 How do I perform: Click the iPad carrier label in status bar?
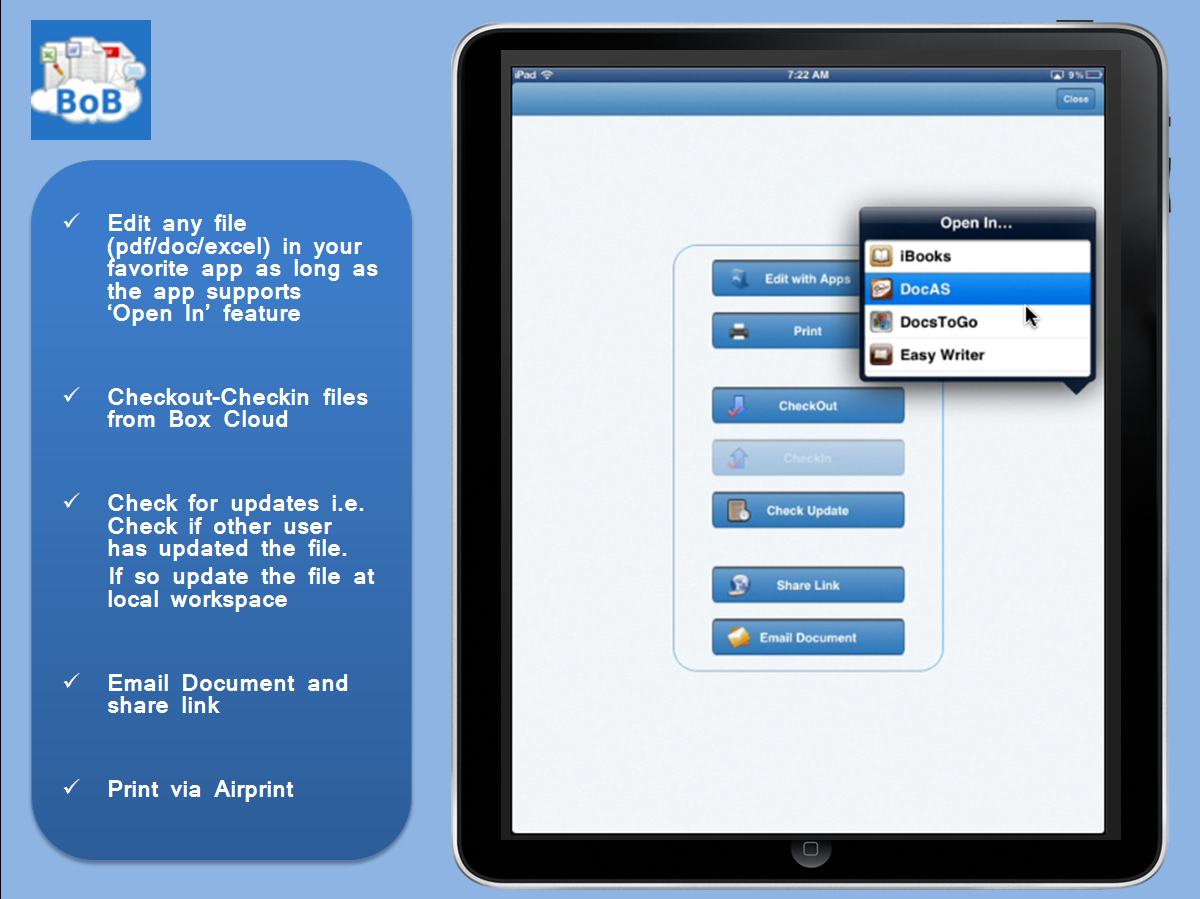pyautogui.click(x=526, y=75)
